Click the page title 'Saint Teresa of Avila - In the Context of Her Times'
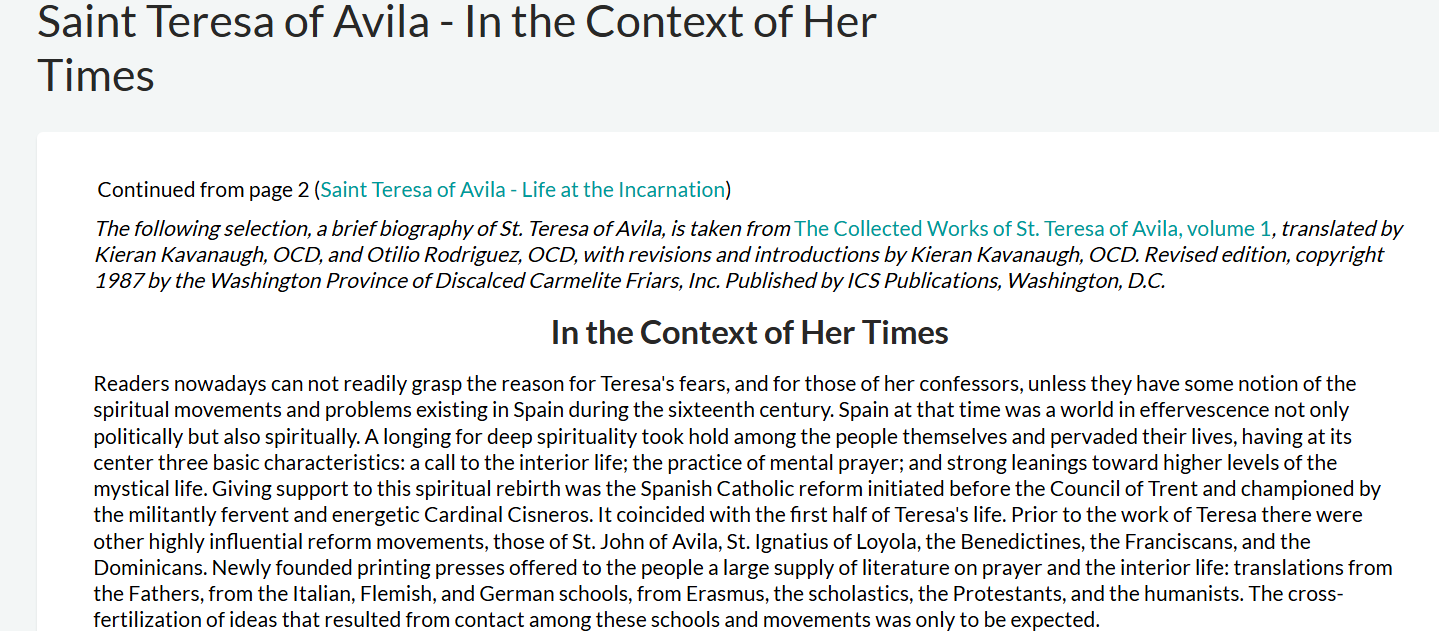This screenshot has height=631, width=1439. 457,48
